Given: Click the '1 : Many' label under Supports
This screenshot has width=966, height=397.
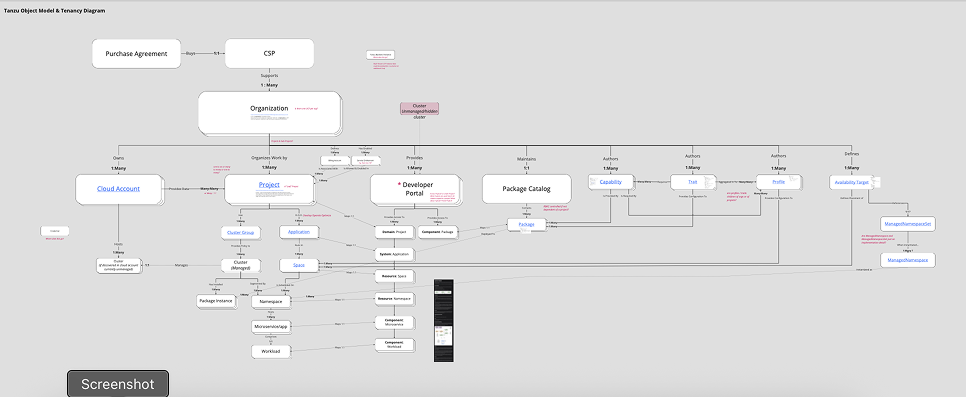Looking at the screenshot, I should click(269, 84).
